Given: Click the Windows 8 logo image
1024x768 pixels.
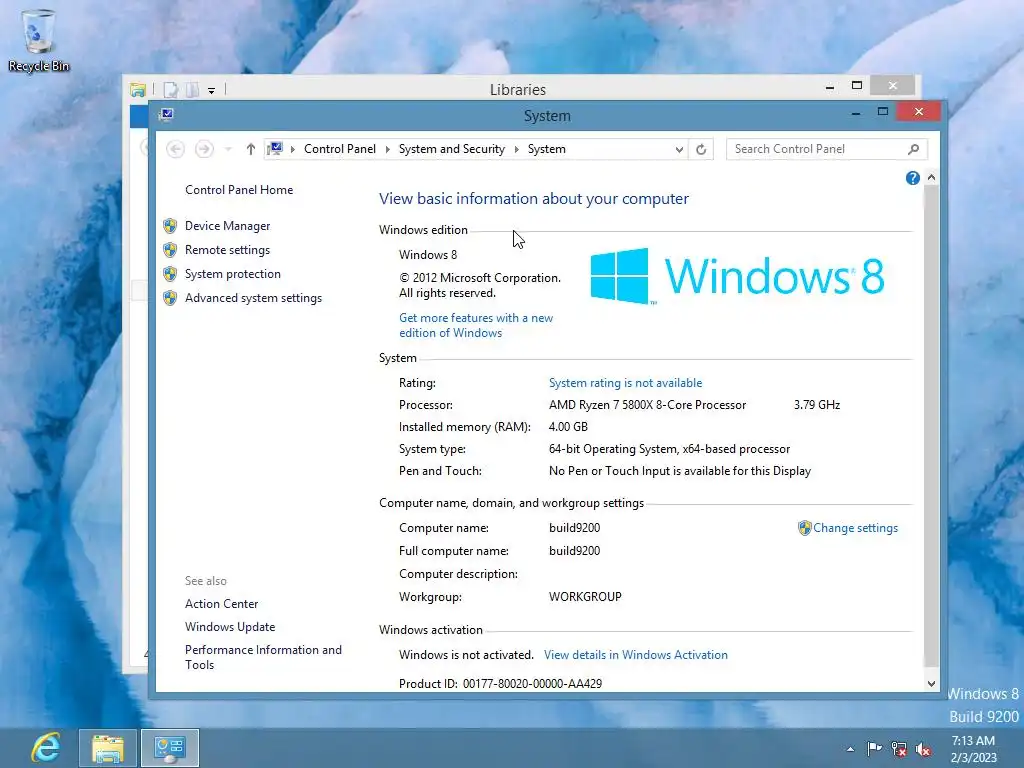Looking at the screenshot, I should tap(737, 276).
